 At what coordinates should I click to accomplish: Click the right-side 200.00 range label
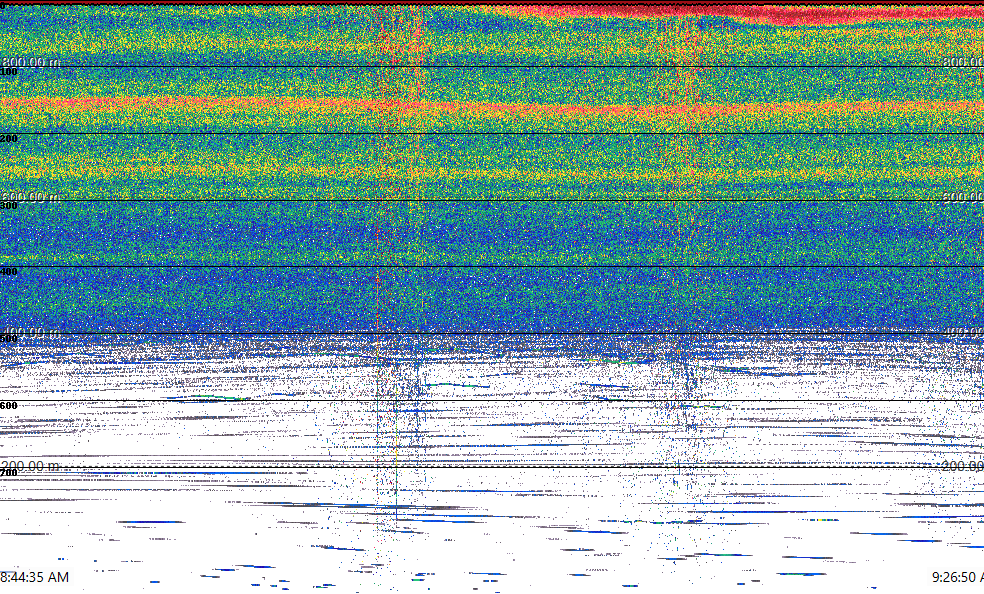tap(963, 466)
